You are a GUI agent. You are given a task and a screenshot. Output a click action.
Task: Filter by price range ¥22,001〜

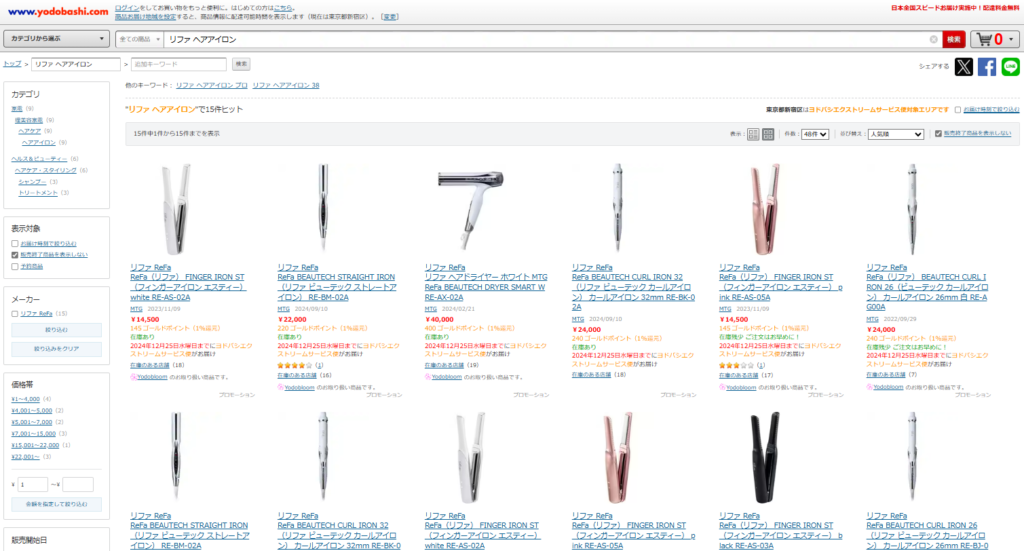(x=25, y=457)
